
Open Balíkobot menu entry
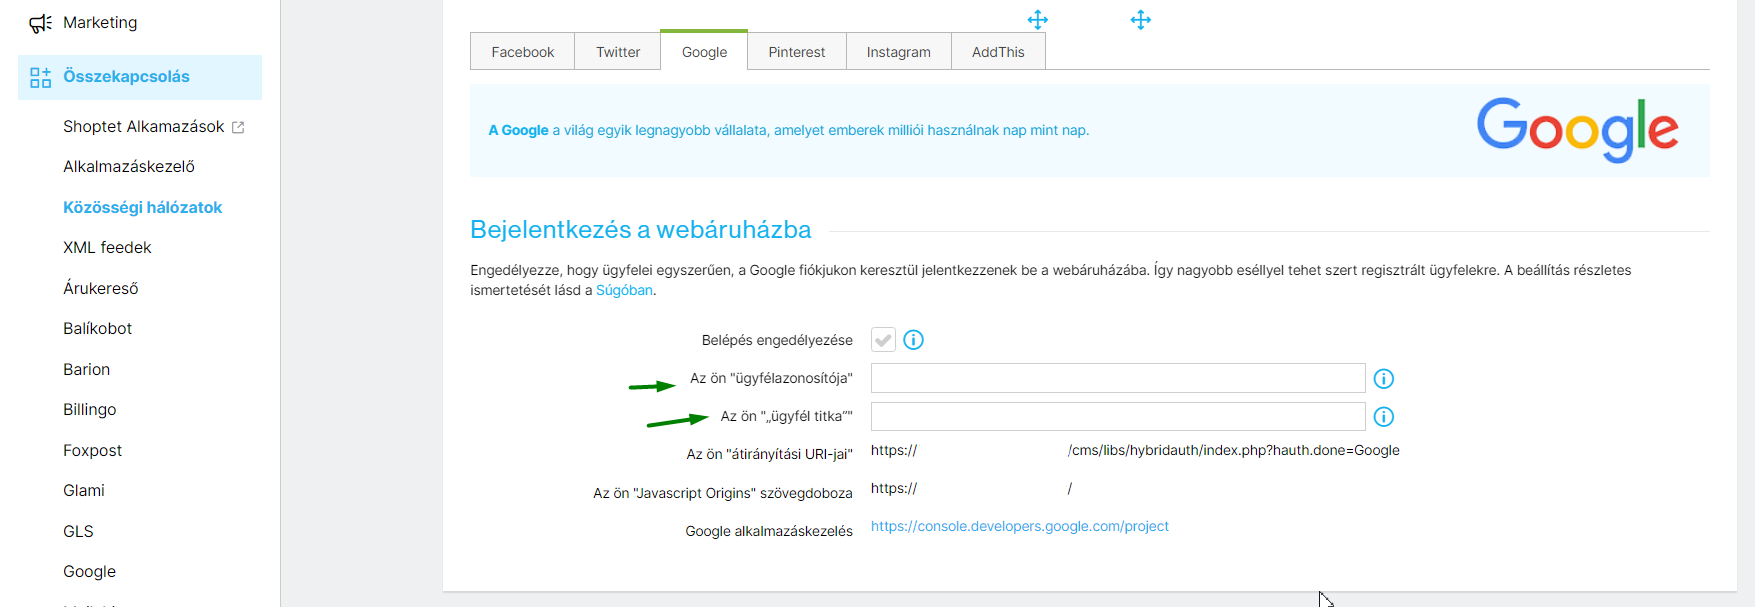[x=98, y=329]
